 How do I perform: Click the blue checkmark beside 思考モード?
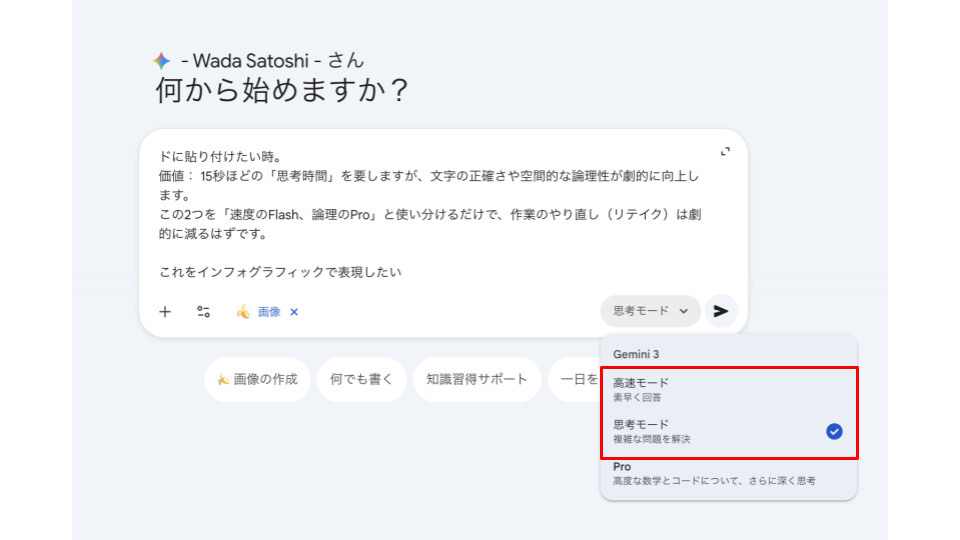tap(834, 431)
